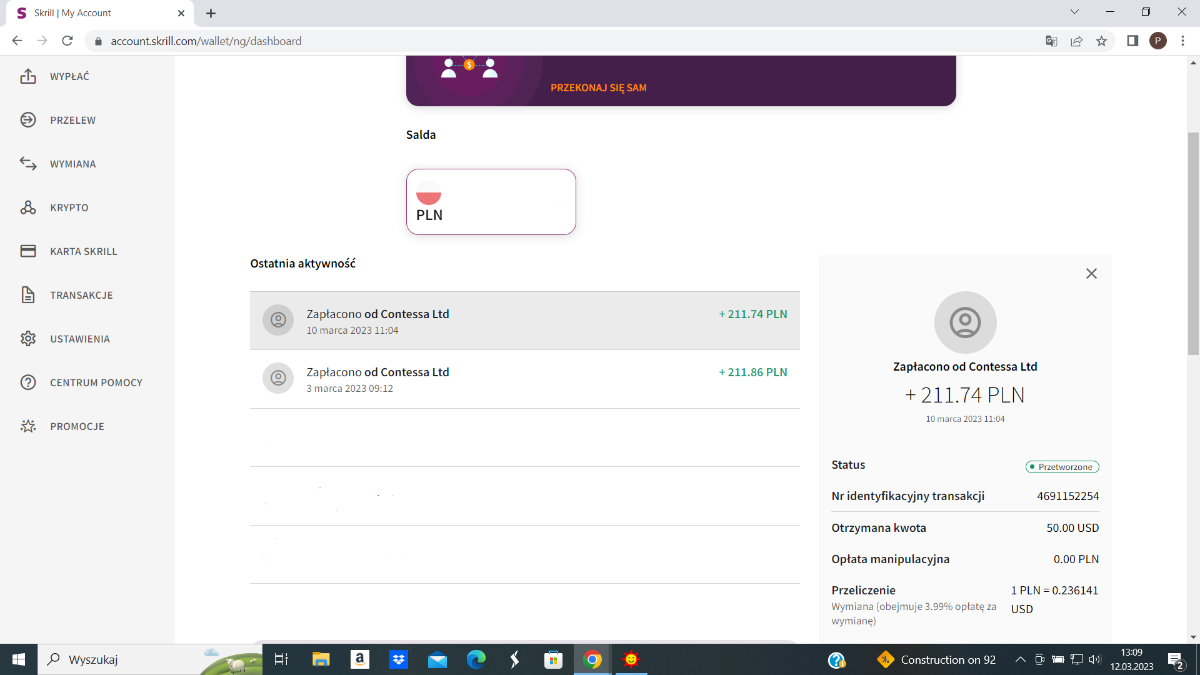
Task: Open a new browser tab
Action: point(211,13)
